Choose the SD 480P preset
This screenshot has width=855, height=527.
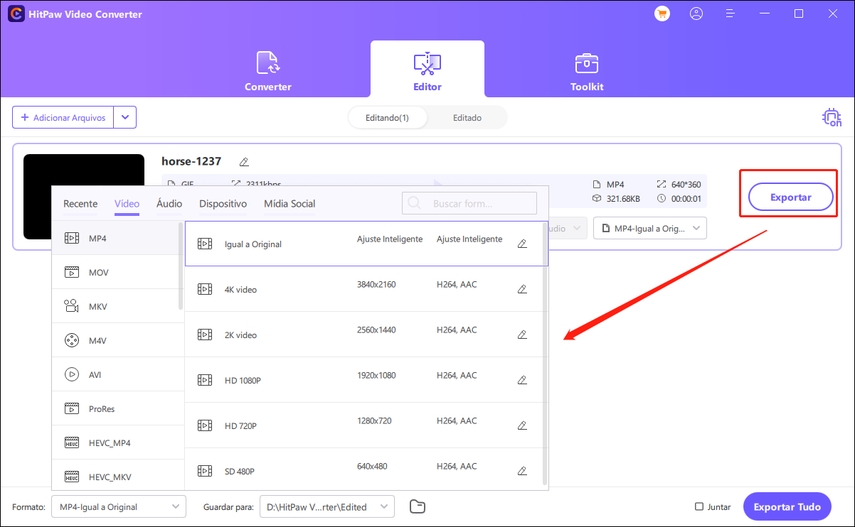click(364, 469)
